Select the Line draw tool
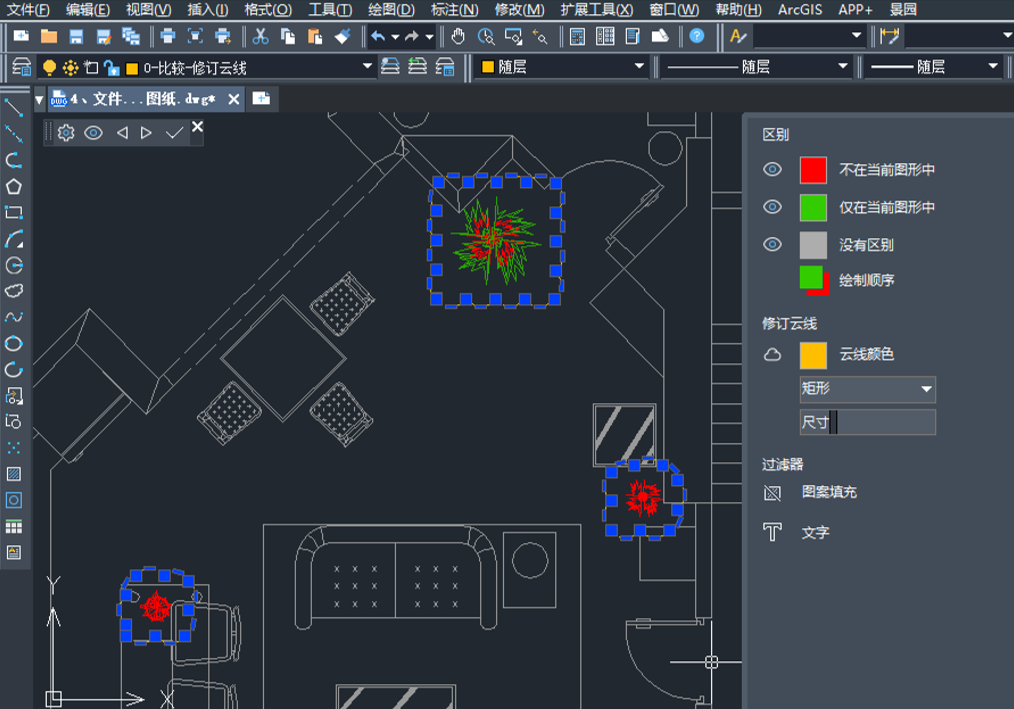The height and width of the screenshot is (709, 1014). (14, 107)
